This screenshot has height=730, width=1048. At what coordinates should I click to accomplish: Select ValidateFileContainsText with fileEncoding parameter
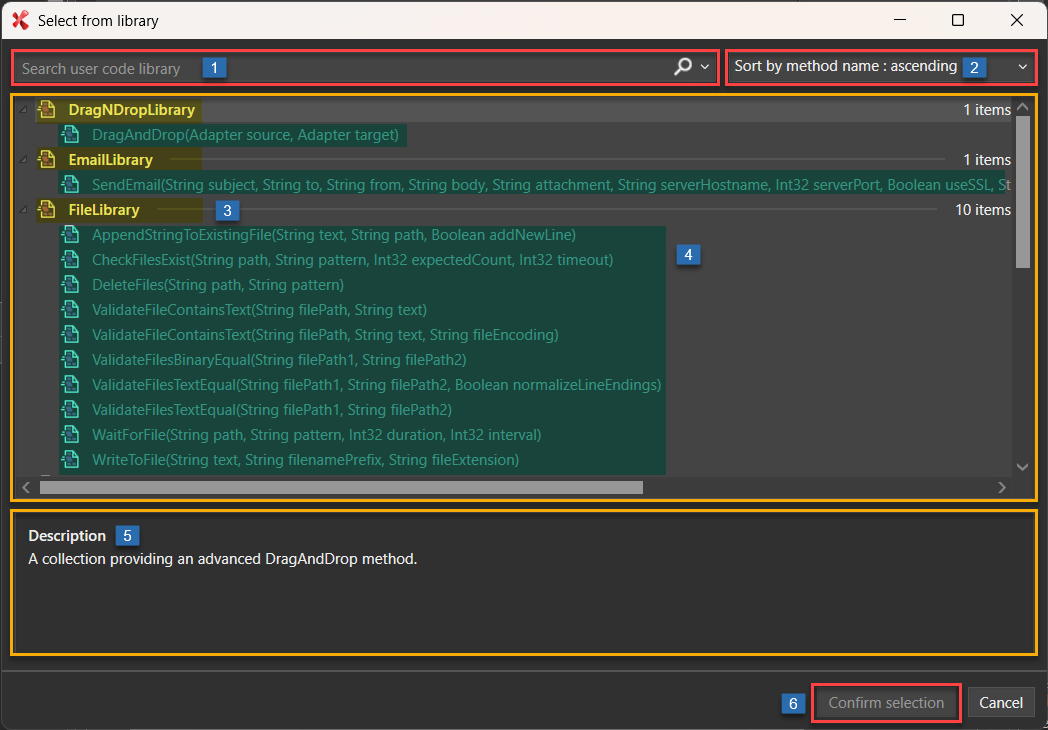325,334
